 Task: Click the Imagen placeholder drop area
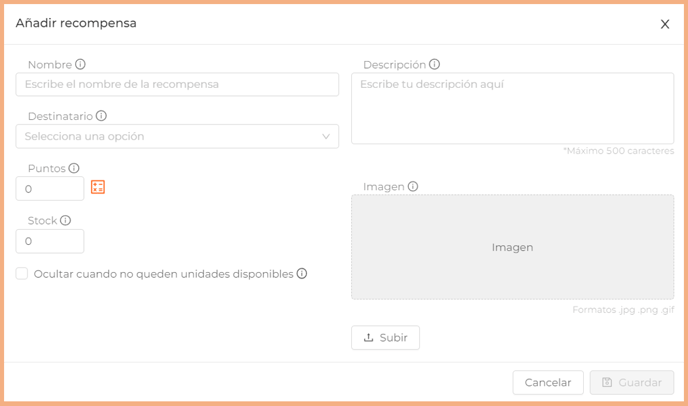512,247
